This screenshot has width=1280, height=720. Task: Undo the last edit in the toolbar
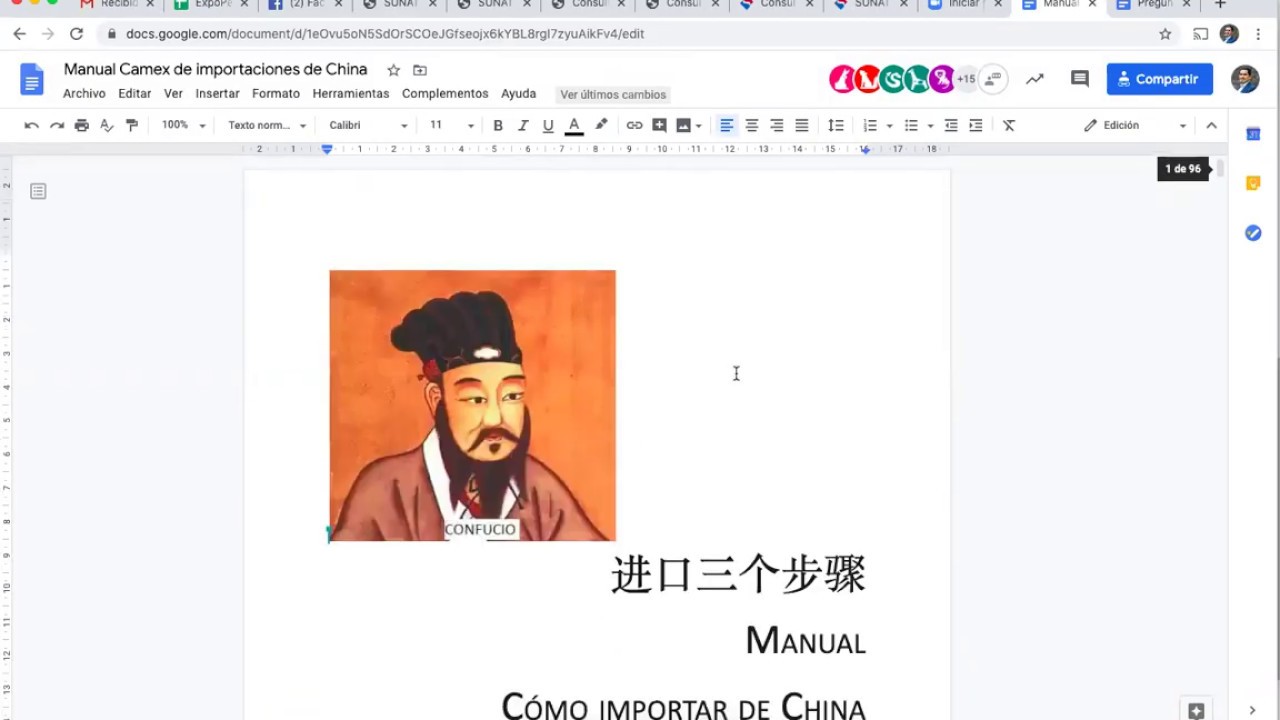(32, 125)
